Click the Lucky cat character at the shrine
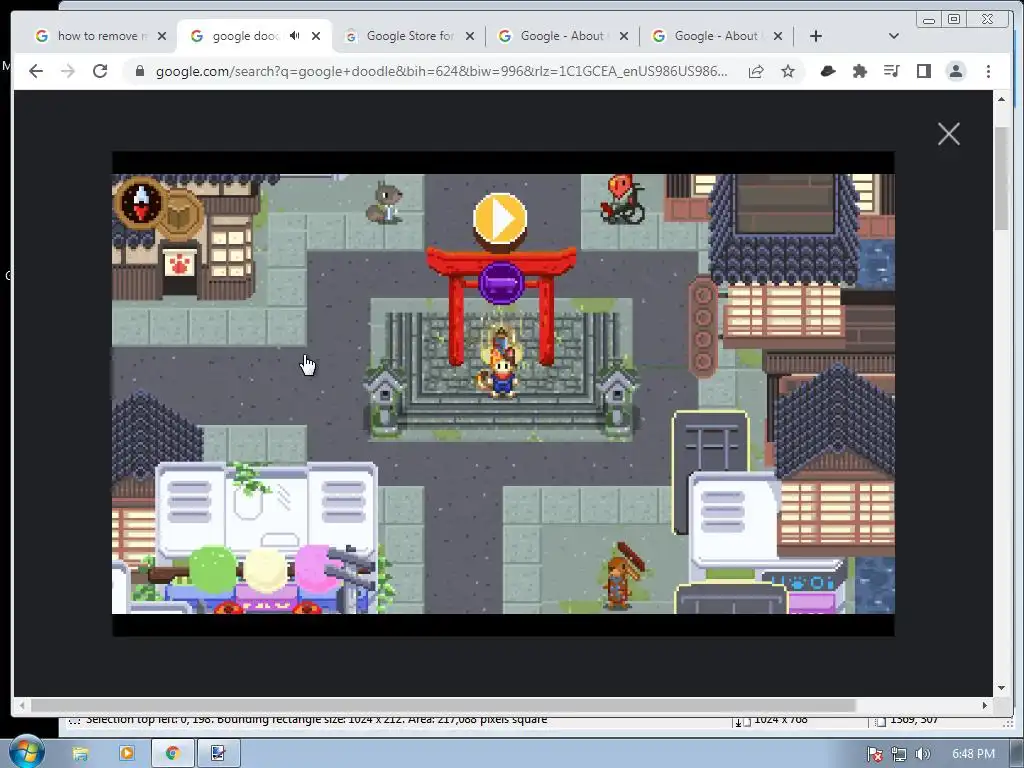 point(501,374)
